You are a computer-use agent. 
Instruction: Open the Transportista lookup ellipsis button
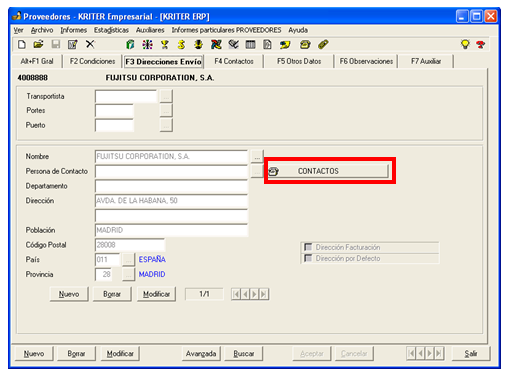tap(166, 96)
